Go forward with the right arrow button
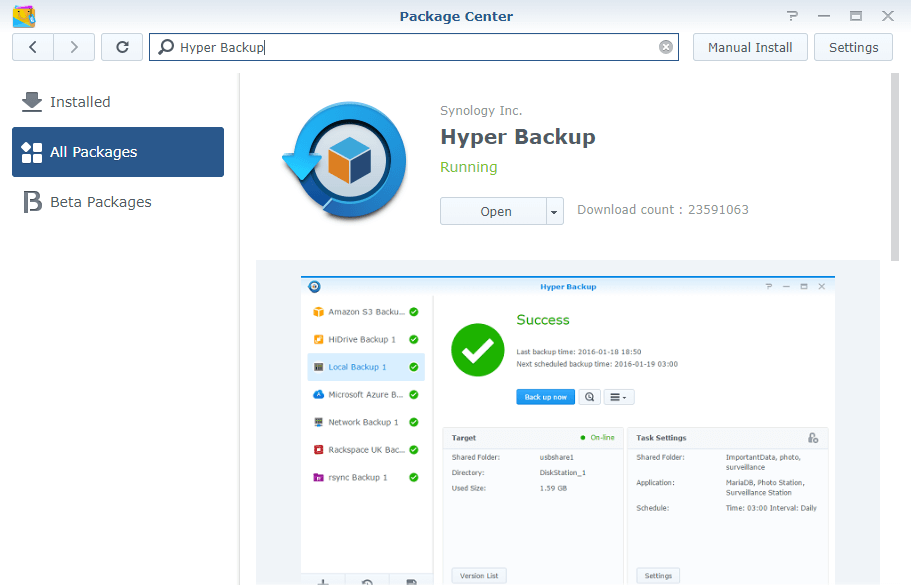The width and height of the screenshot is (911, 585). pyautogui.click(x=74, y=47)
